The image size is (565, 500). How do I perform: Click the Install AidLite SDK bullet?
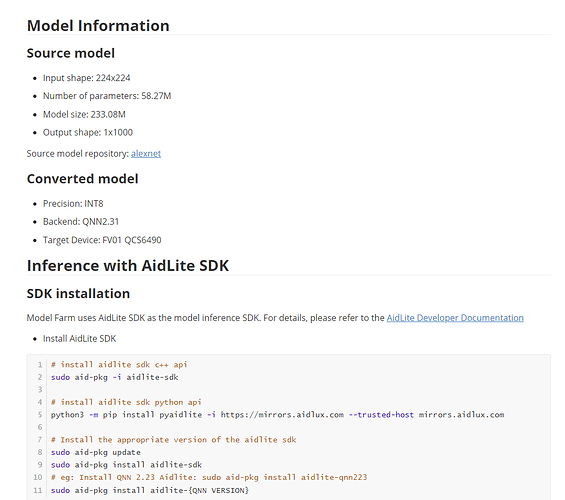[x=80, y=339]
